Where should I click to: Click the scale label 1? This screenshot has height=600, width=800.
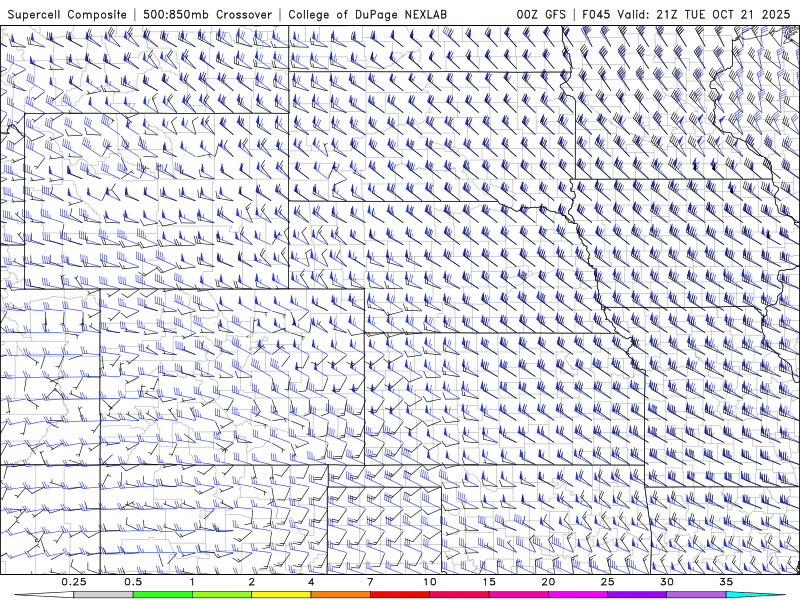click(x=192, y=582)
